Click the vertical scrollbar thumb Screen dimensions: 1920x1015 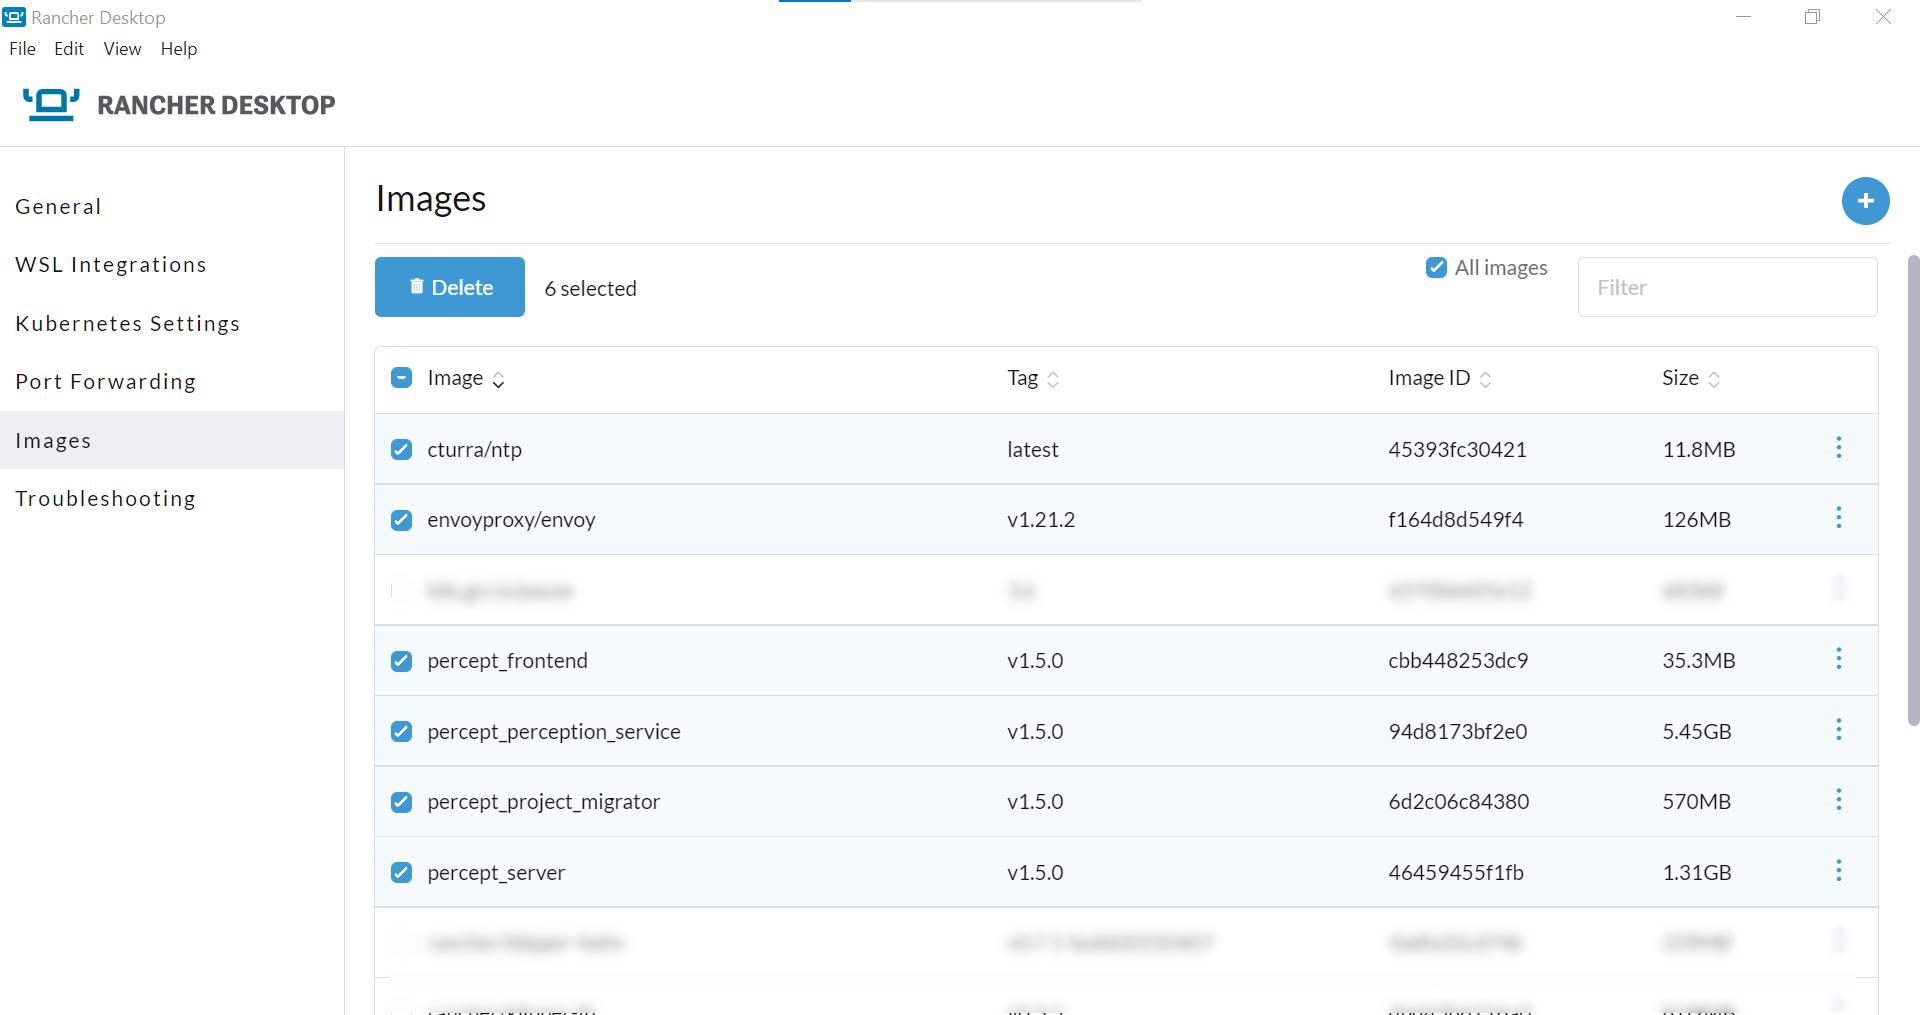(x=1913, y=490)
